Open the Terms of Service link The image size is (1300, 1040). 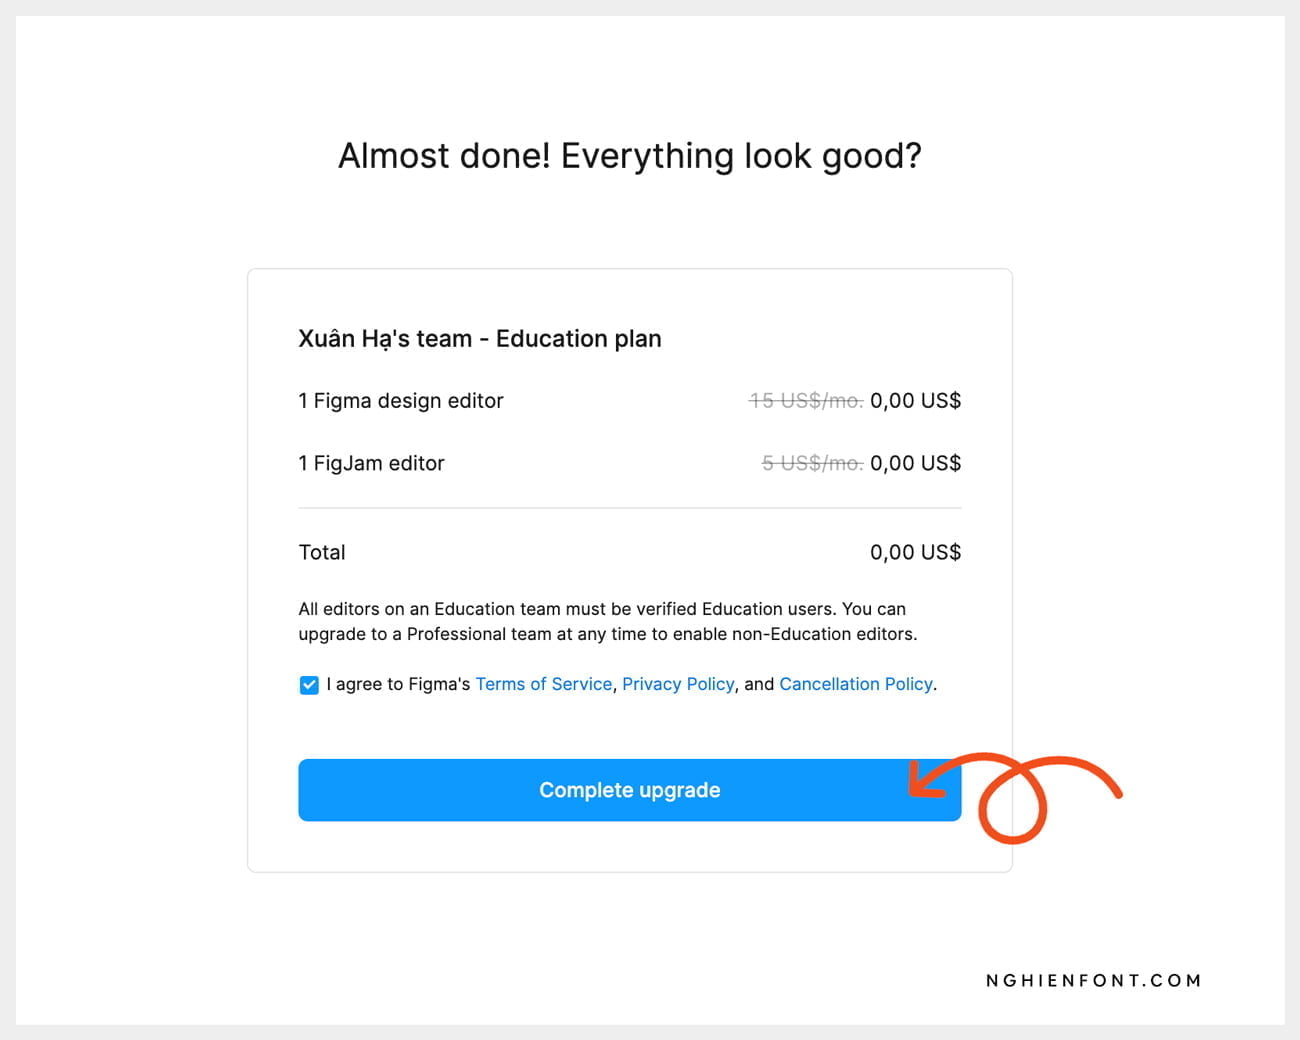click(x=543, y=684)
